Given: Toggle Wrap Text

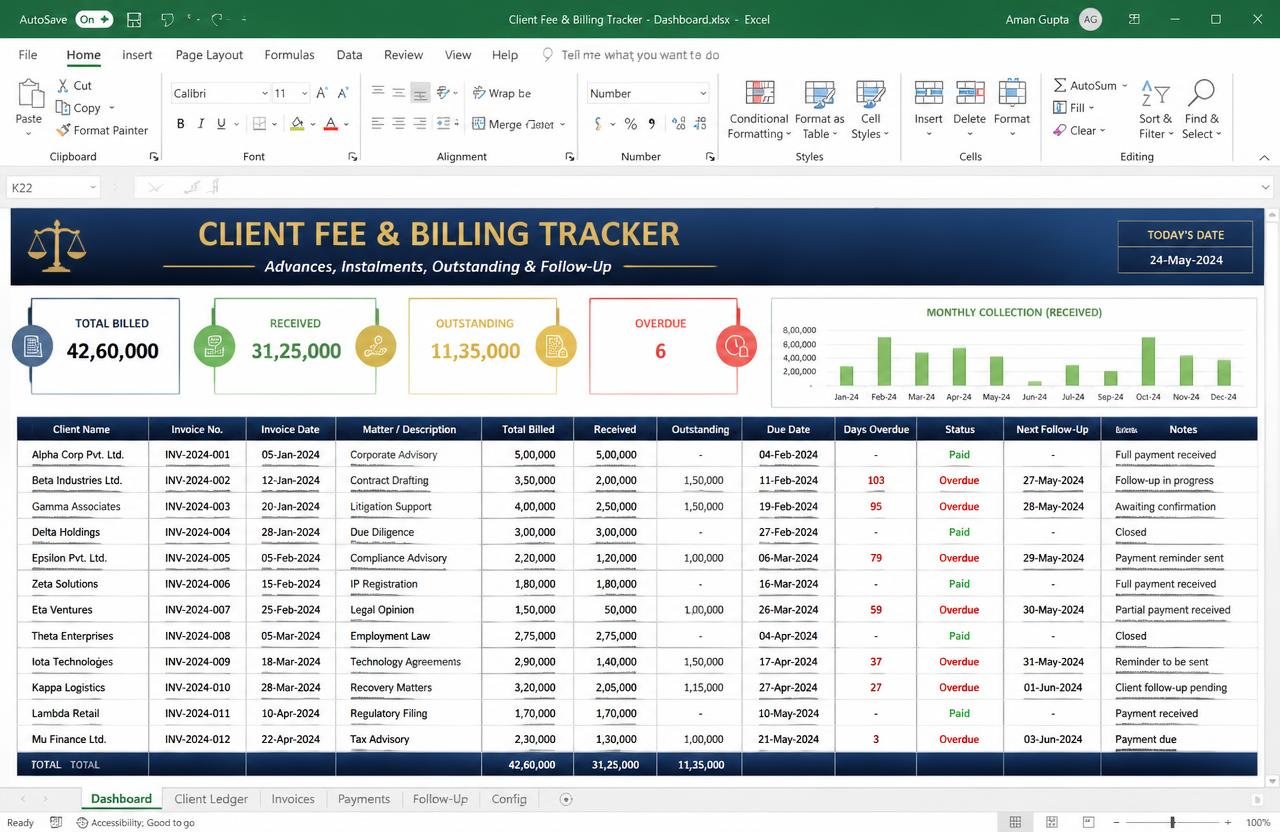Looking at the screenshot, I should pos(502,93).
